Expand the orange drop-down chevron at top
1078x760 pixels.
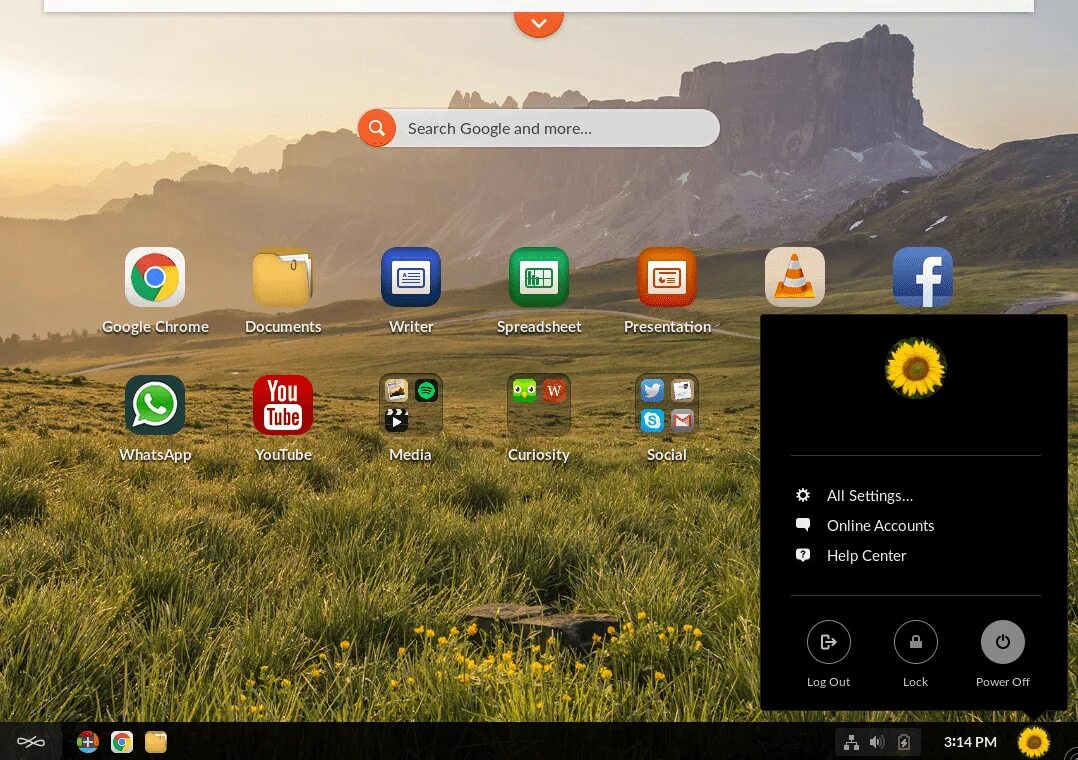[x=539, y=23]
